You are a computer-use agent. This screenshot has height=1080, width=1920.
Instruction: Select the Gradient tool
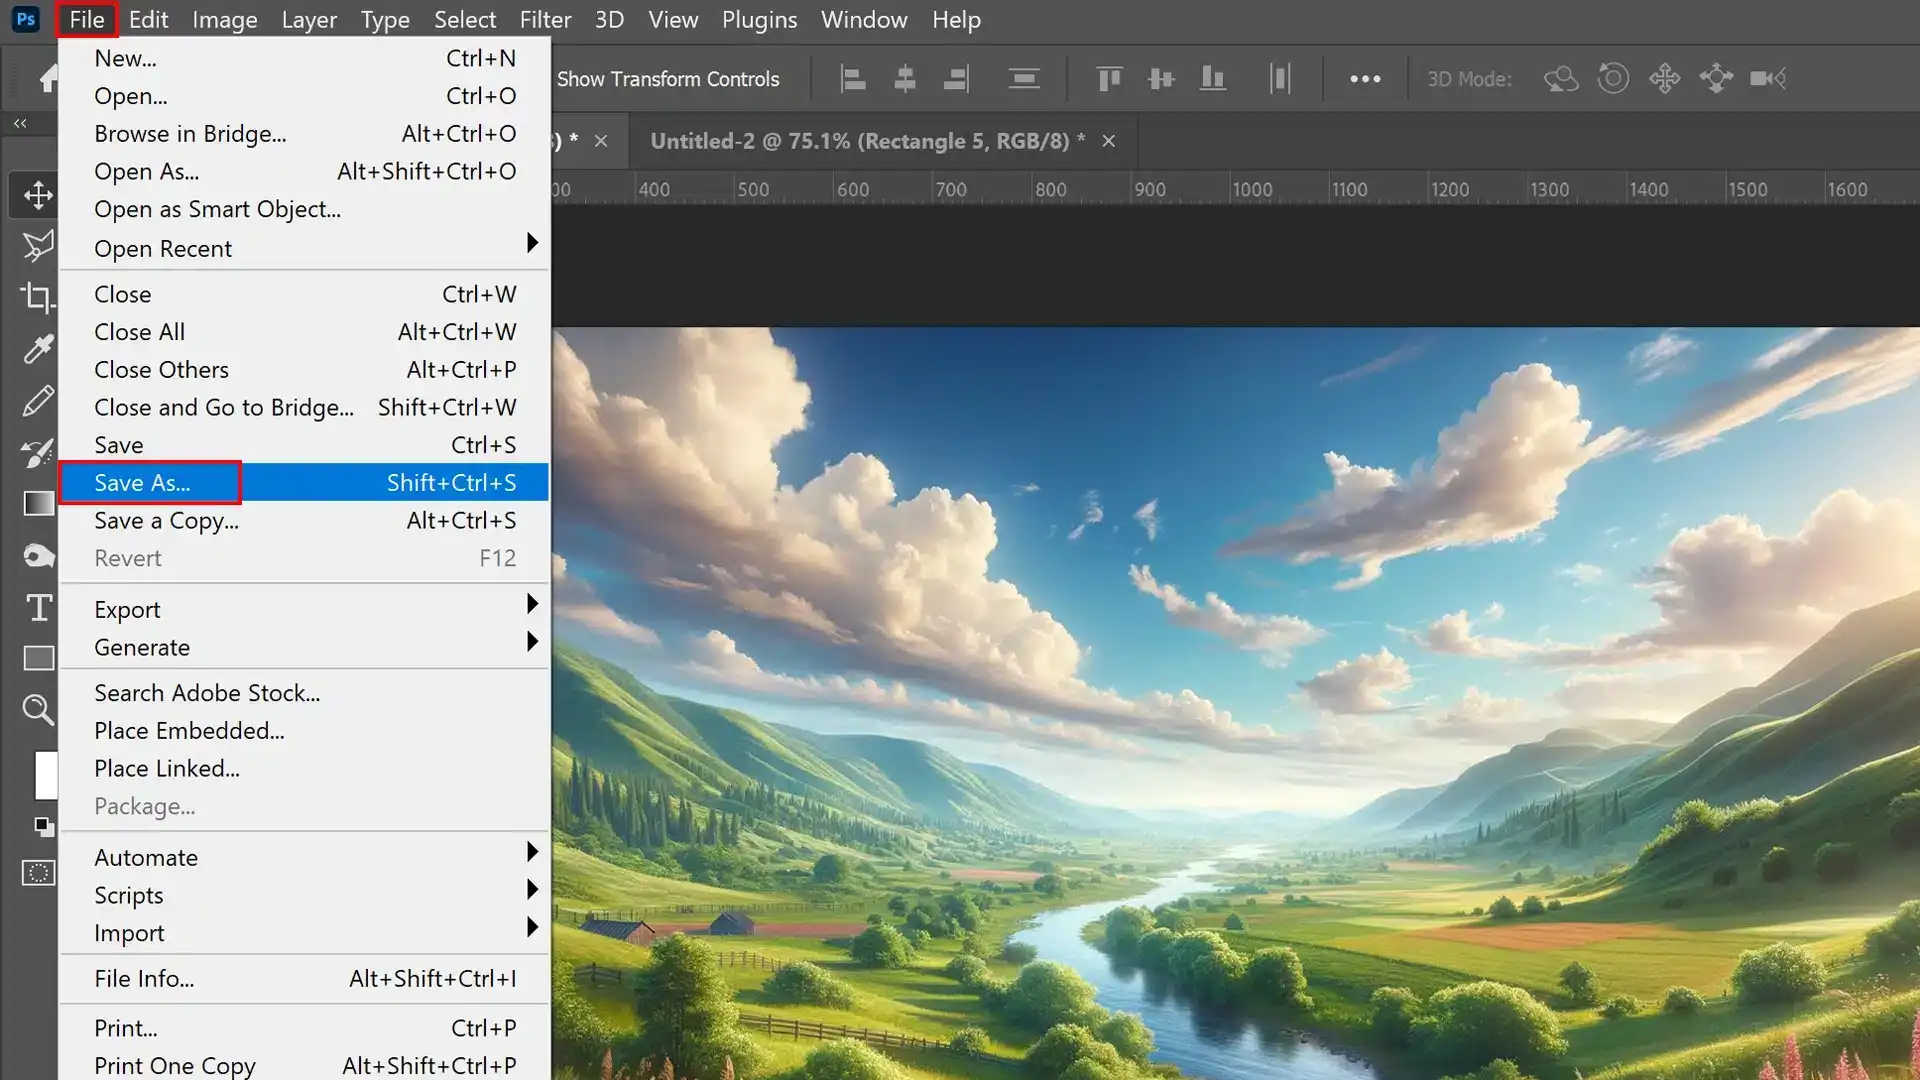coord(38,503)
